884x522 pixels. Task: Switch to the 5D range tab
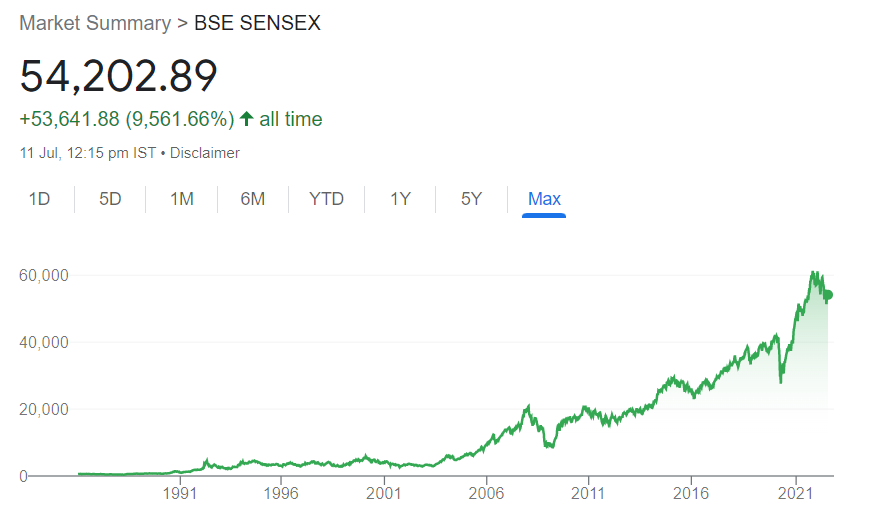point(110,199)
